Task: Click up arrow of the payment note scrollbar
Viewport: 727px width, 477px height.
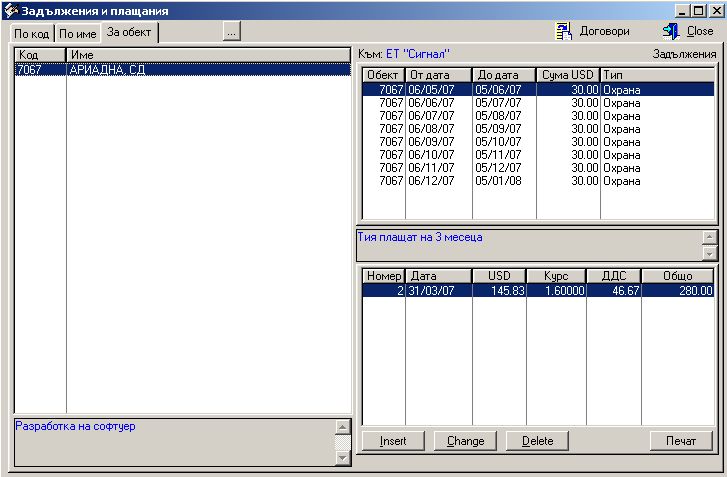Action: [709, 237]
